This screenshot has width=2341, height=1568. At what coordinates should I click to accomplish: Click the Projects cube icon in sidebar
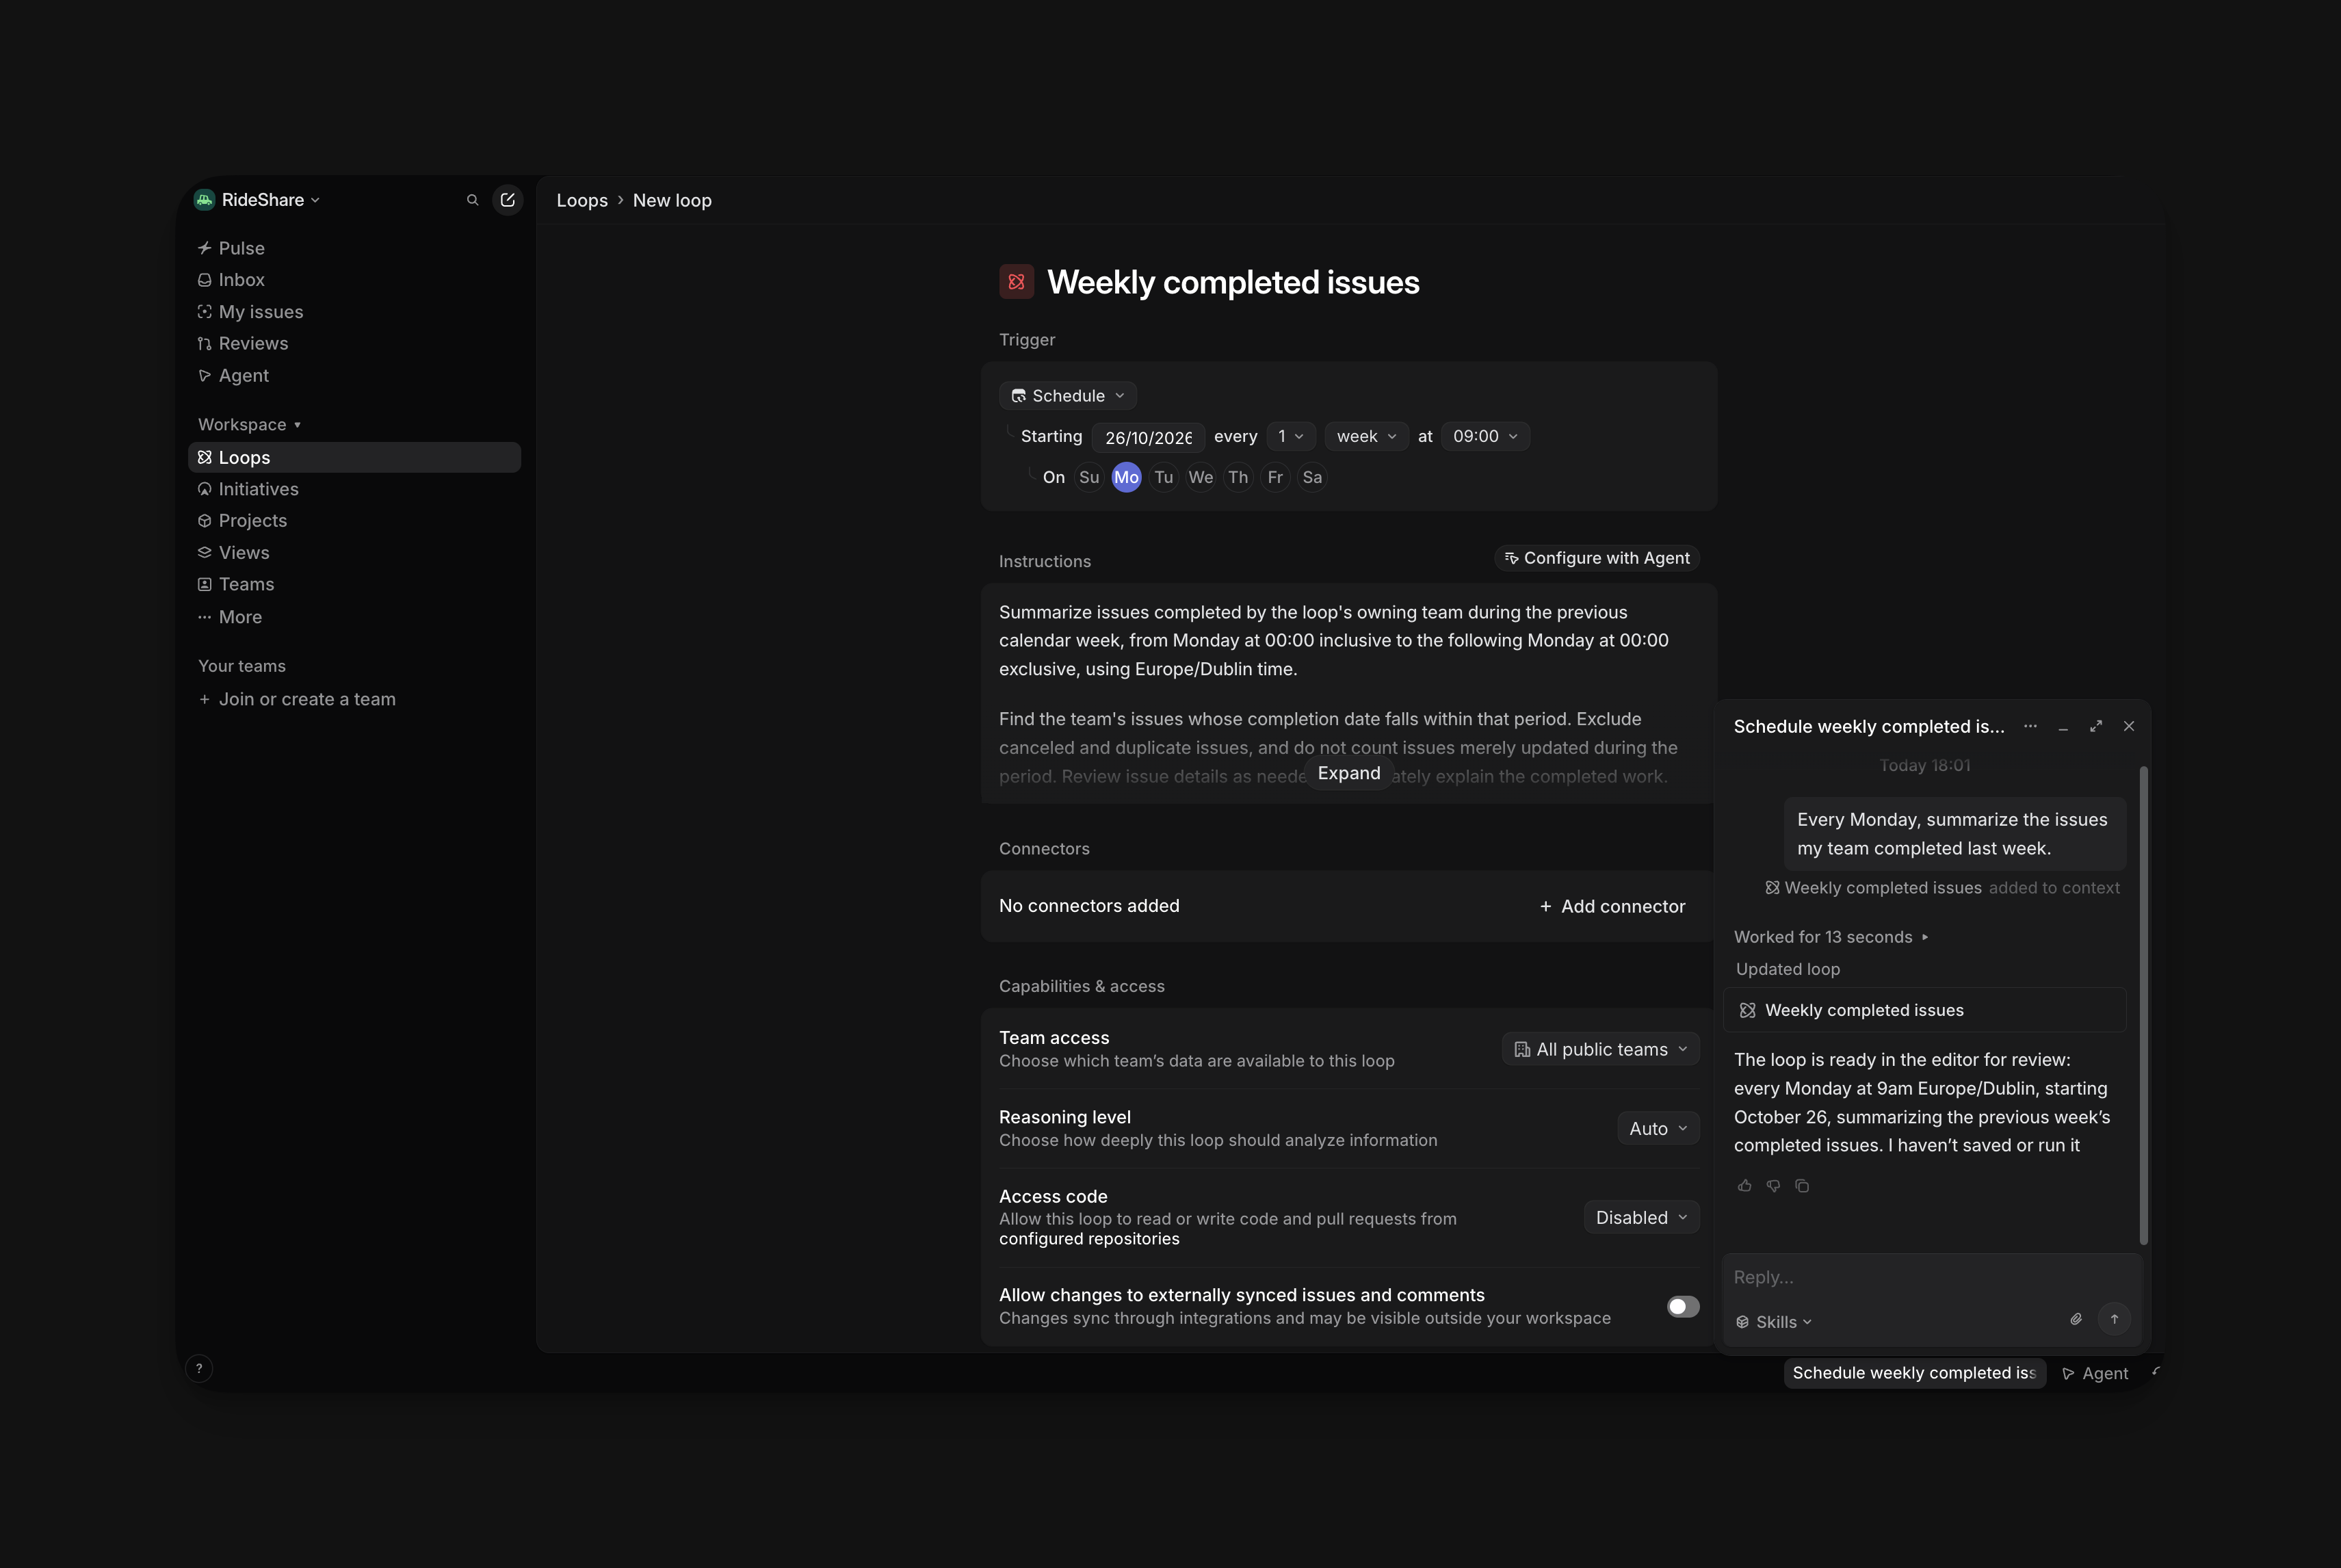click(205, 521)
